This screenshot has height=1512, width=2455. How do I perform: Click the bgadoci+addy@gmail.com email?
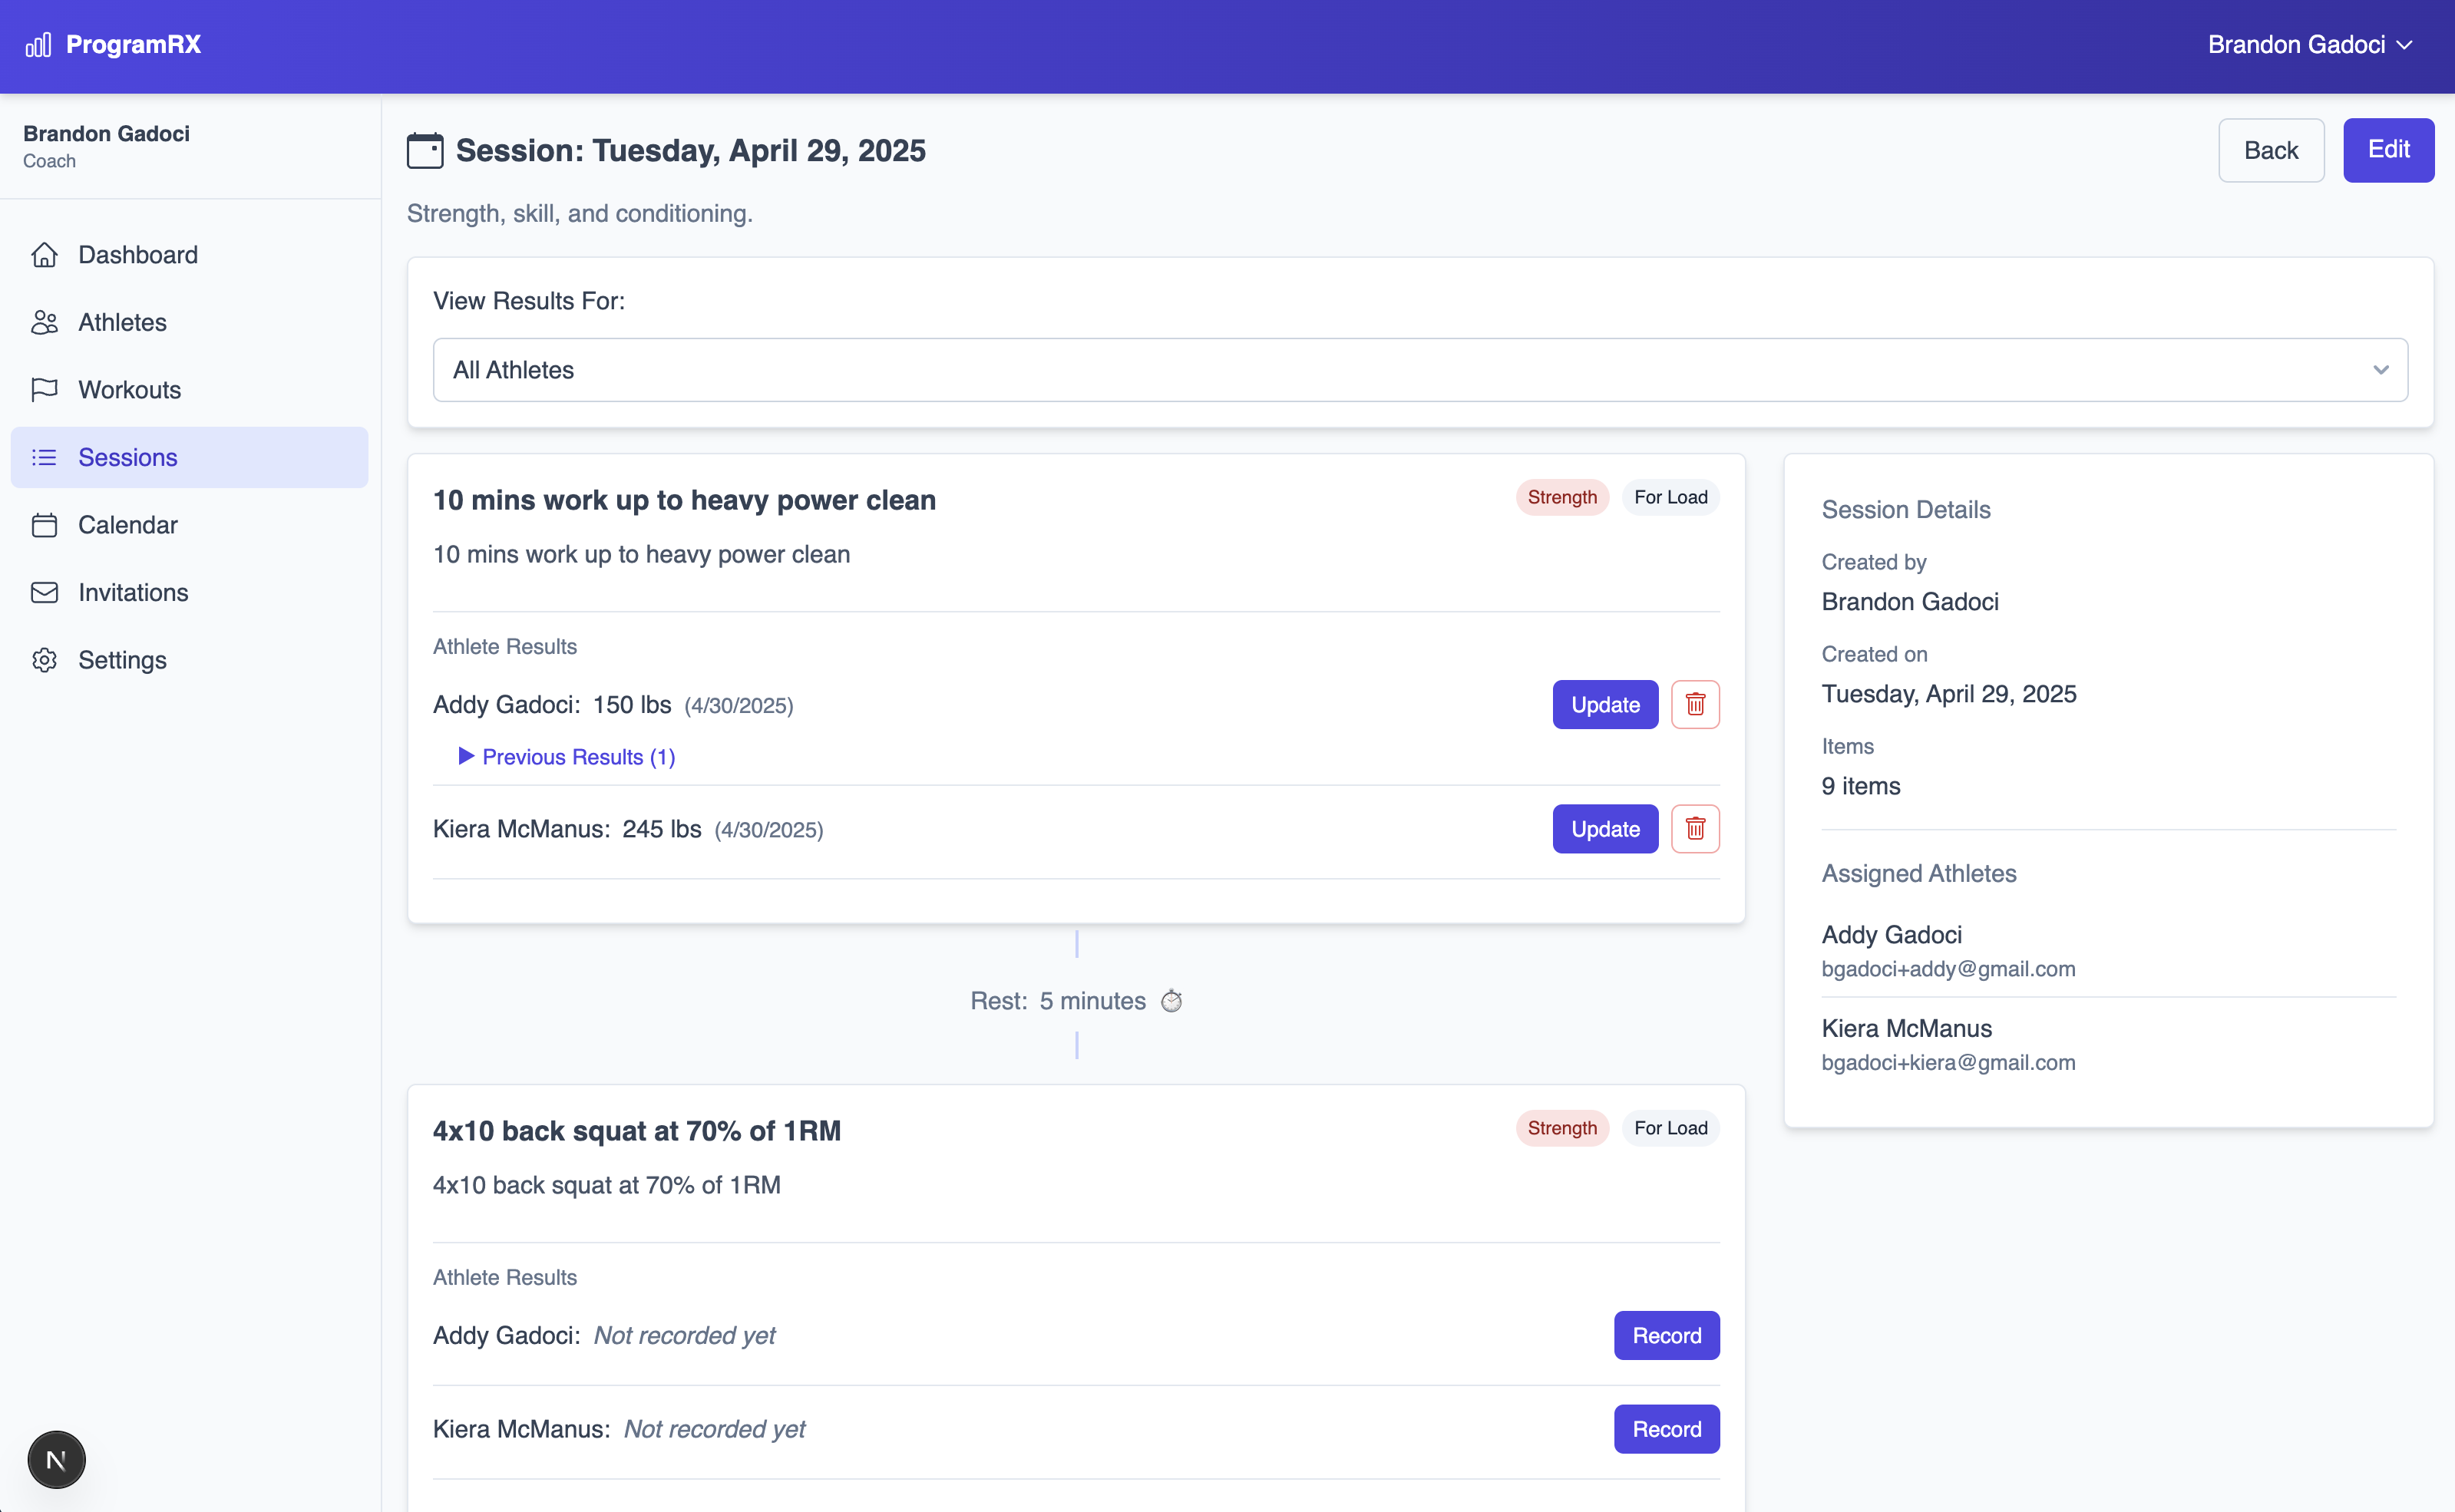point(1948,969)
